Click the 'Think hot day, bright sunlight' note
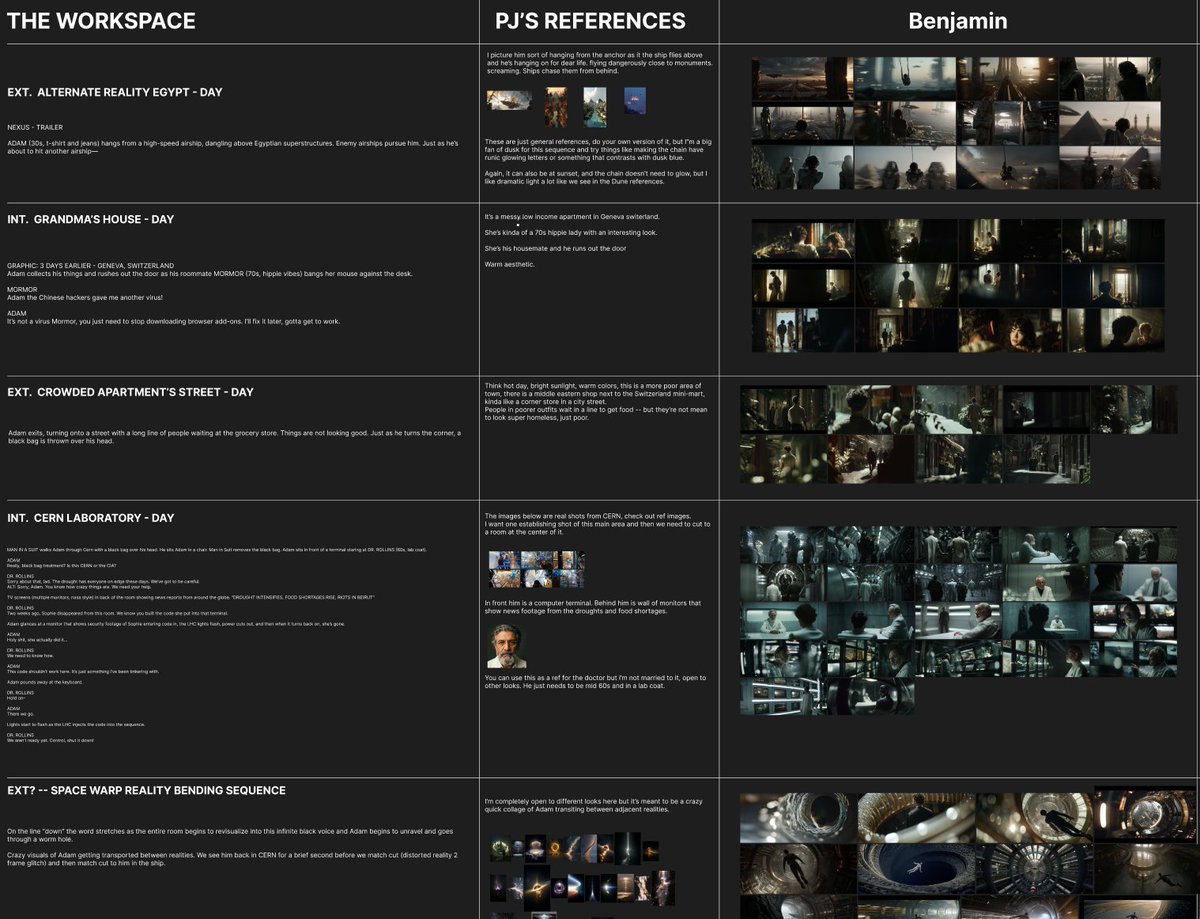 point(598,400)
